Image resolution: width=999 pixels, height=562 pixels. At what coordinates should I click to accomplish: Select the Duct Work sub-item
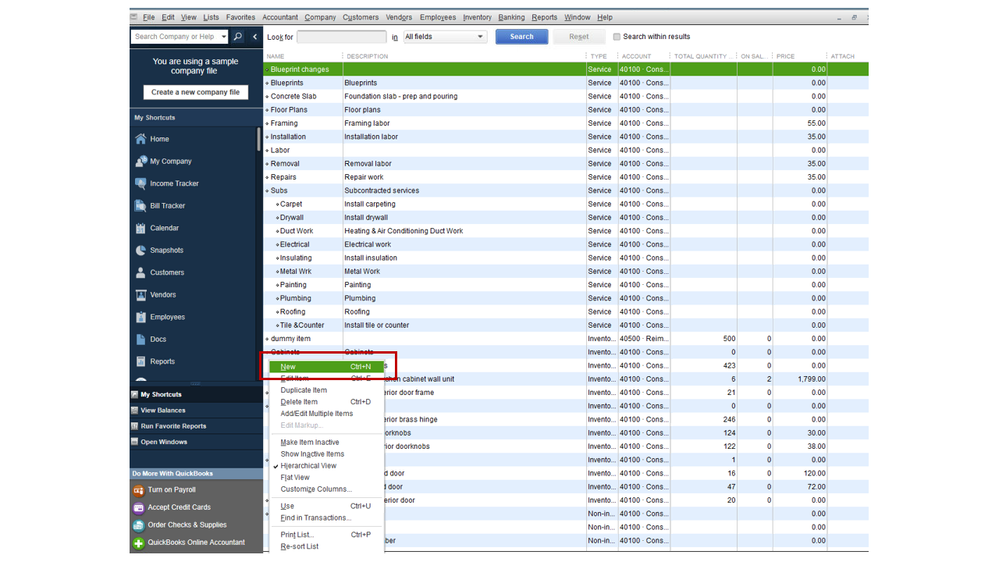click(566, 231)
